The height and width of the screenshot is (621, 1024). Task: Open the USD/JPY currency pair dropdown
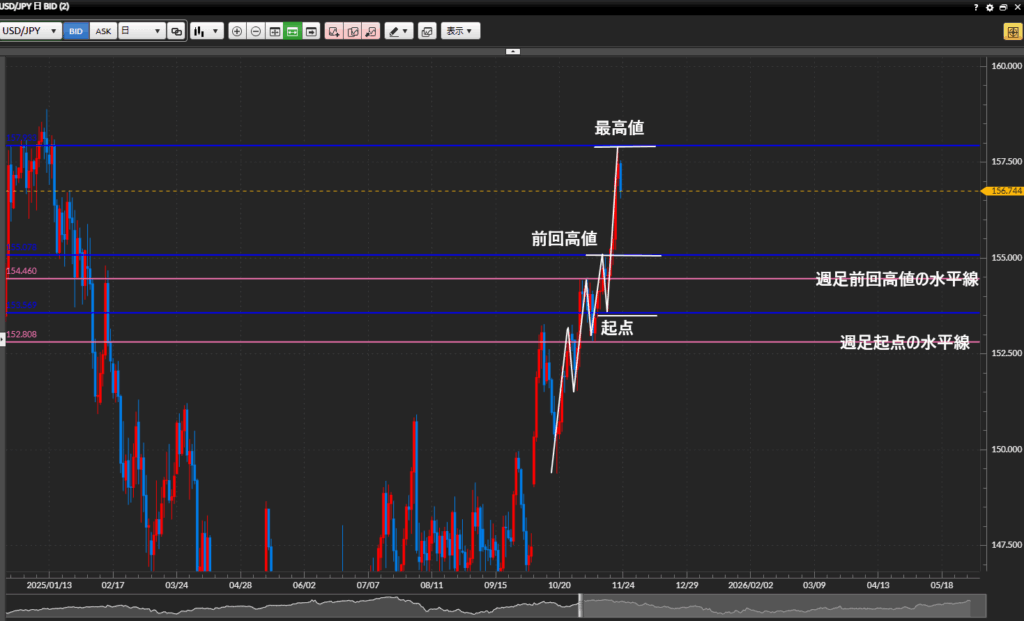coord(31,31)
